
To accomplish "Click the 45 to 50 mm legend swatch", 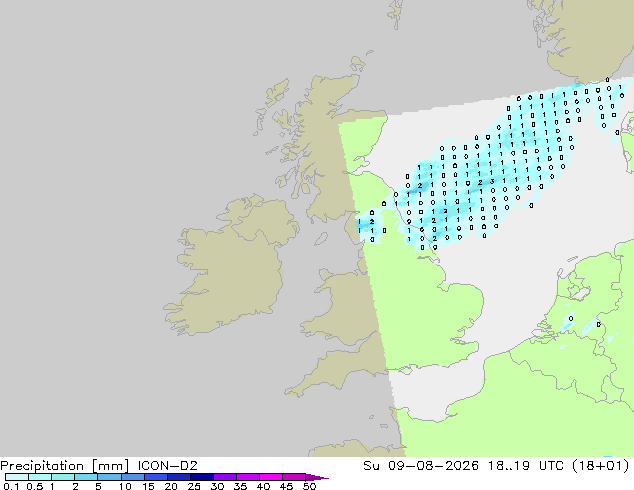I will tap(294, 477).
